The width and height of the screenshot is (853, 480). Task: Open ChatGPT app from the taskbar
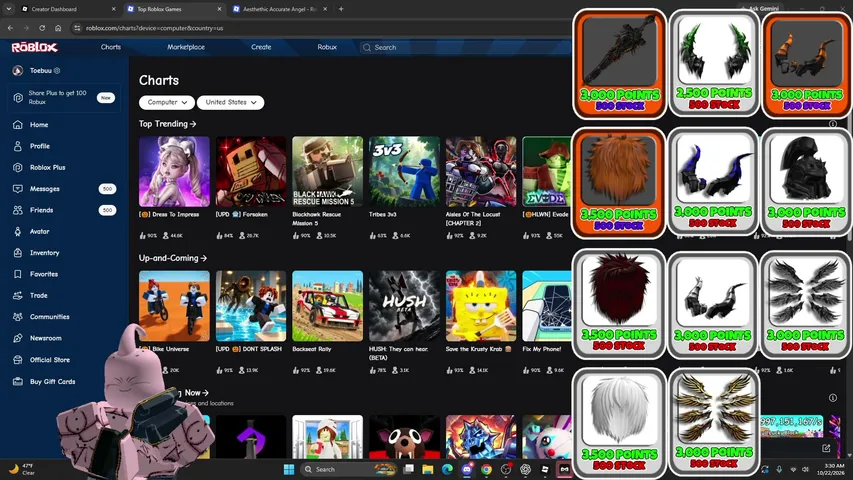[525, 469]
